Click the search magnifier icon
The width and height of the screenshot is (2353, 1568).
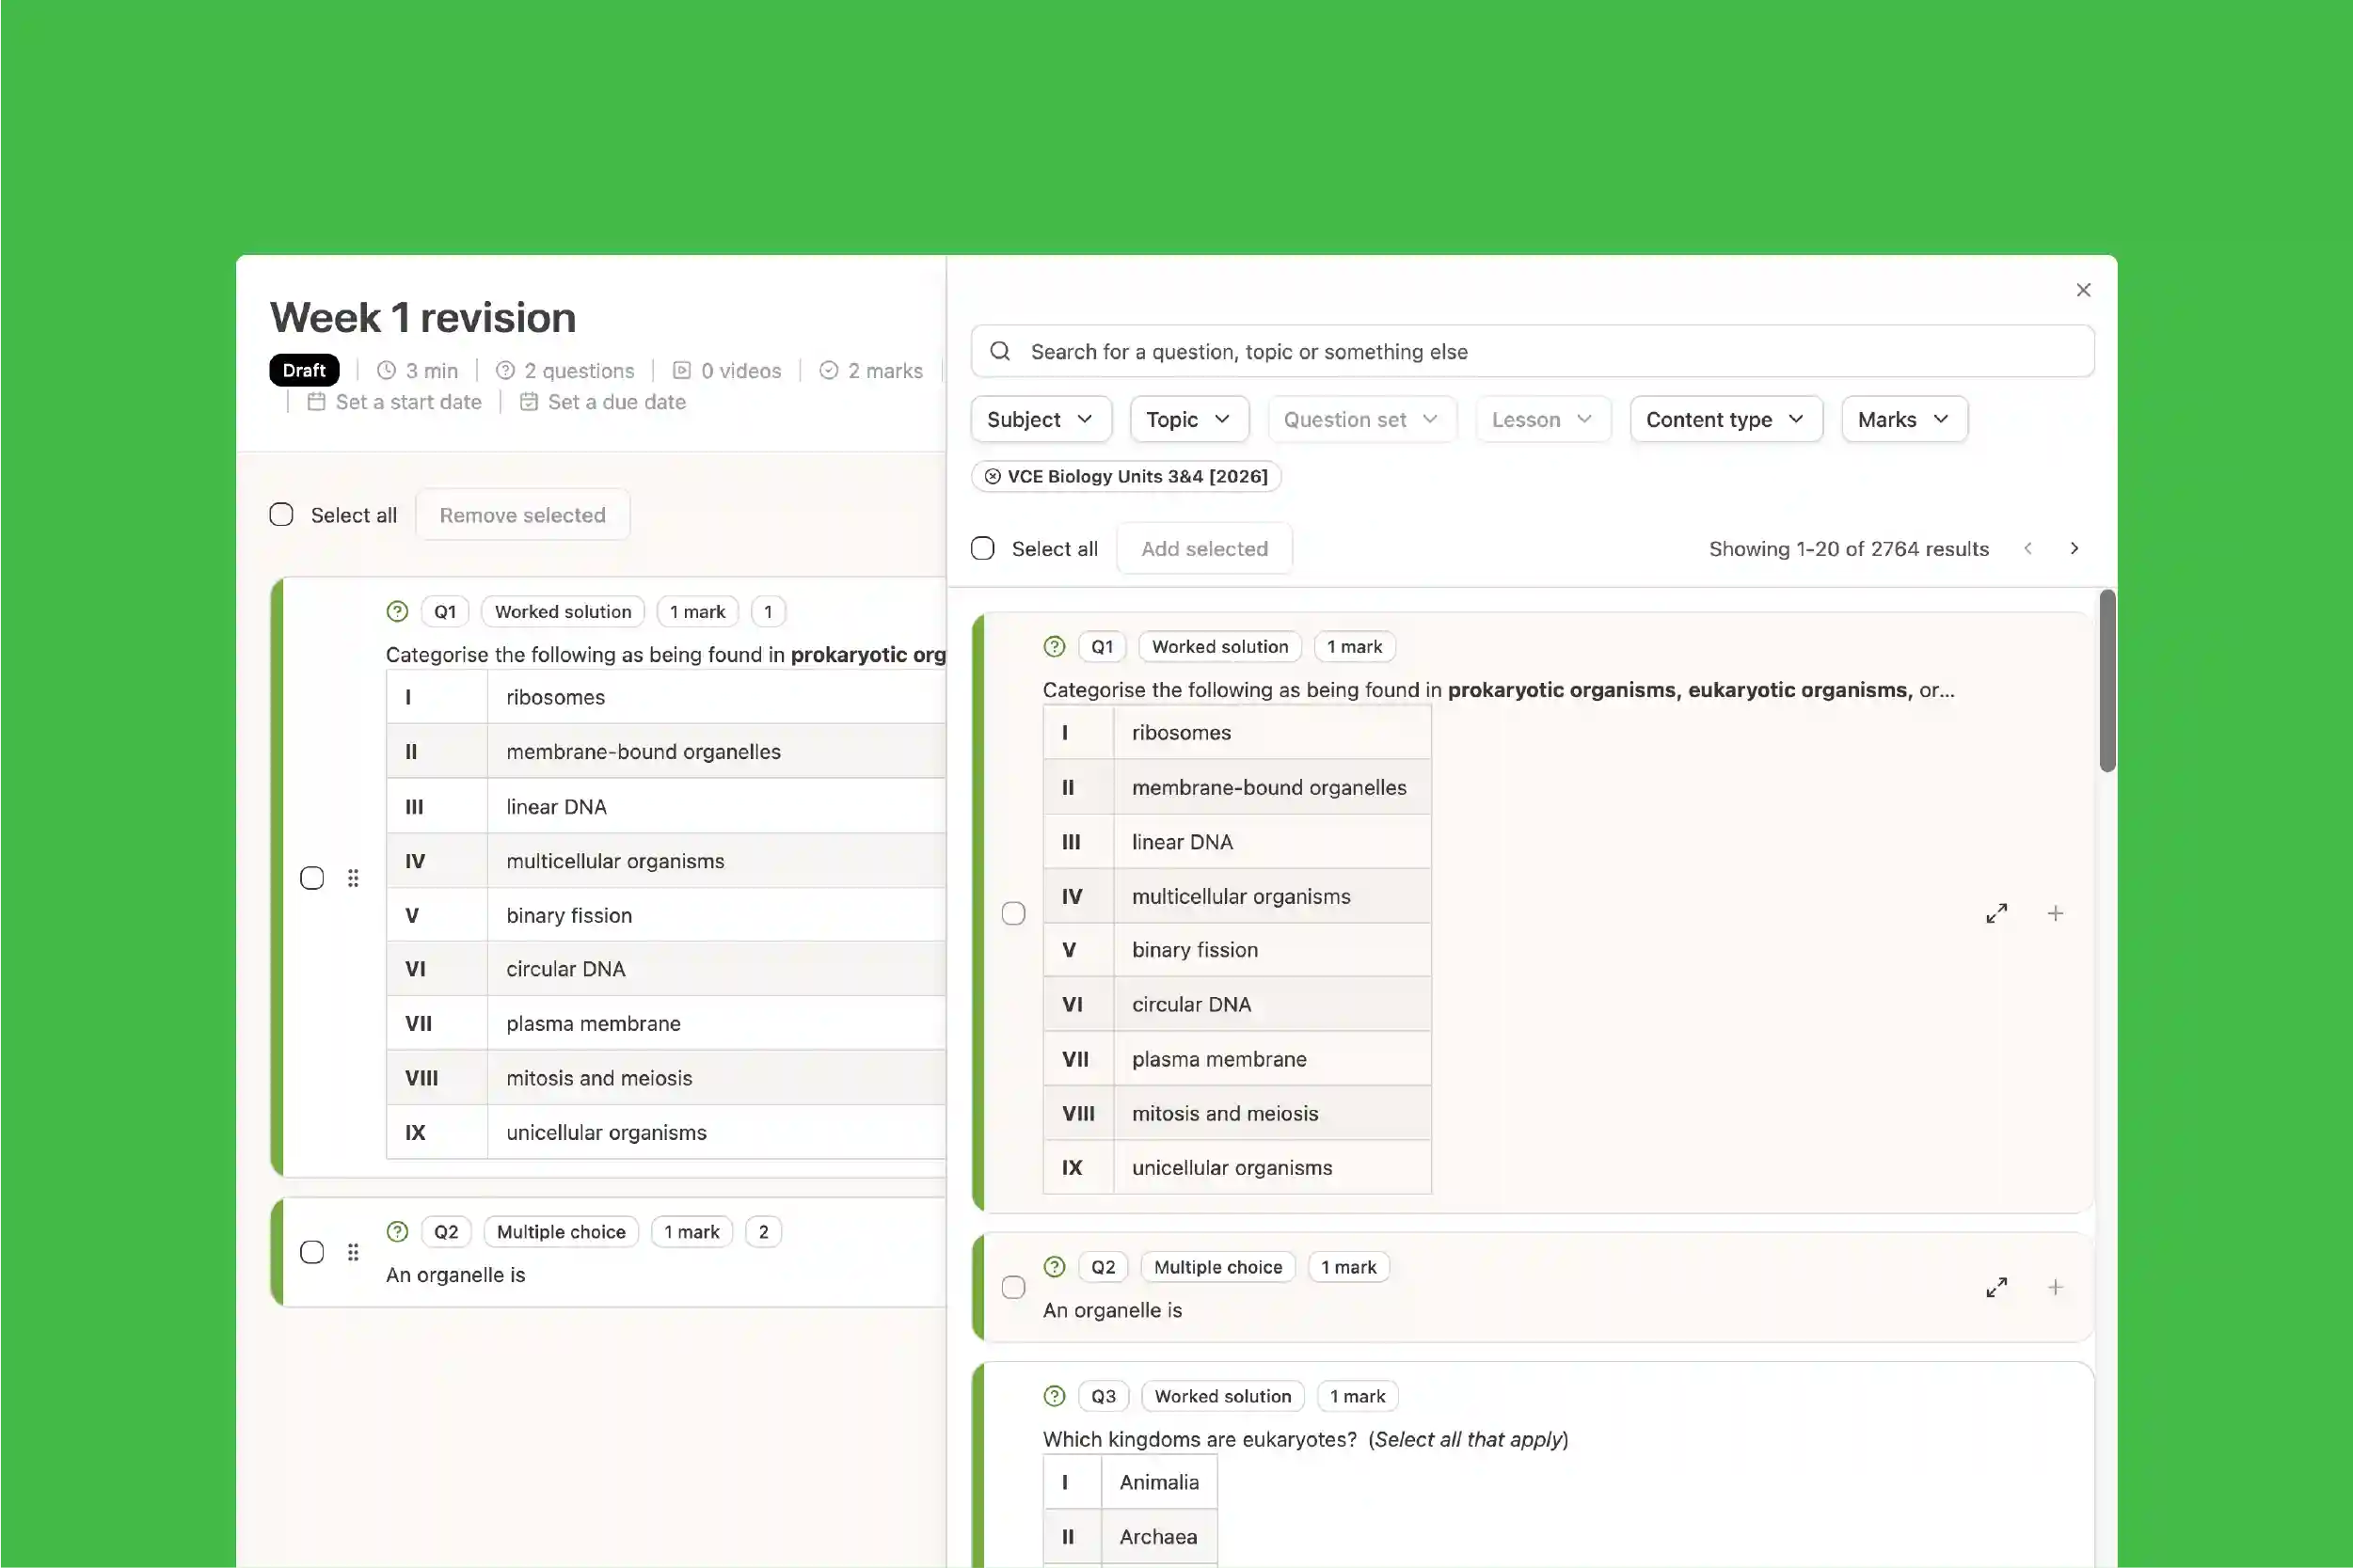[1000, 351]
